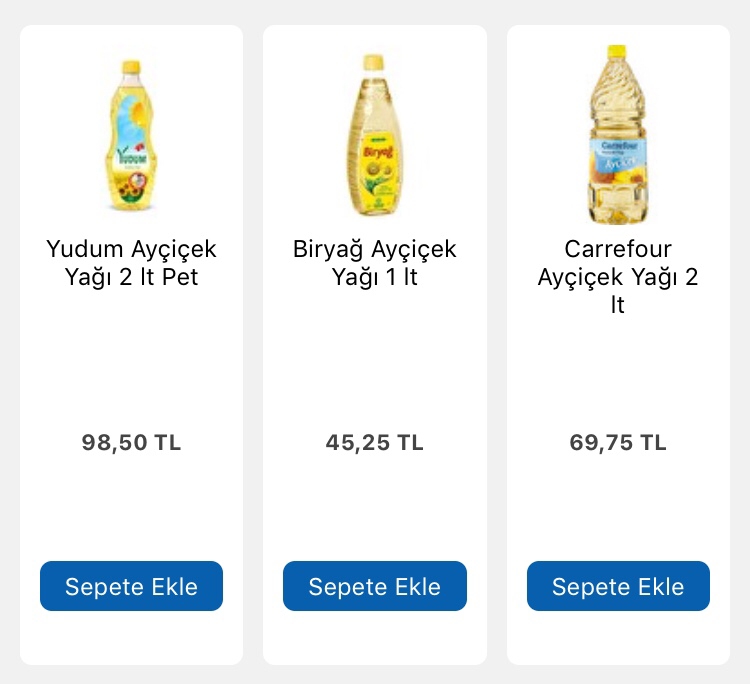Click the yellow cap of Biryağ bottle

pyautogui.click(x=373, y=62)
